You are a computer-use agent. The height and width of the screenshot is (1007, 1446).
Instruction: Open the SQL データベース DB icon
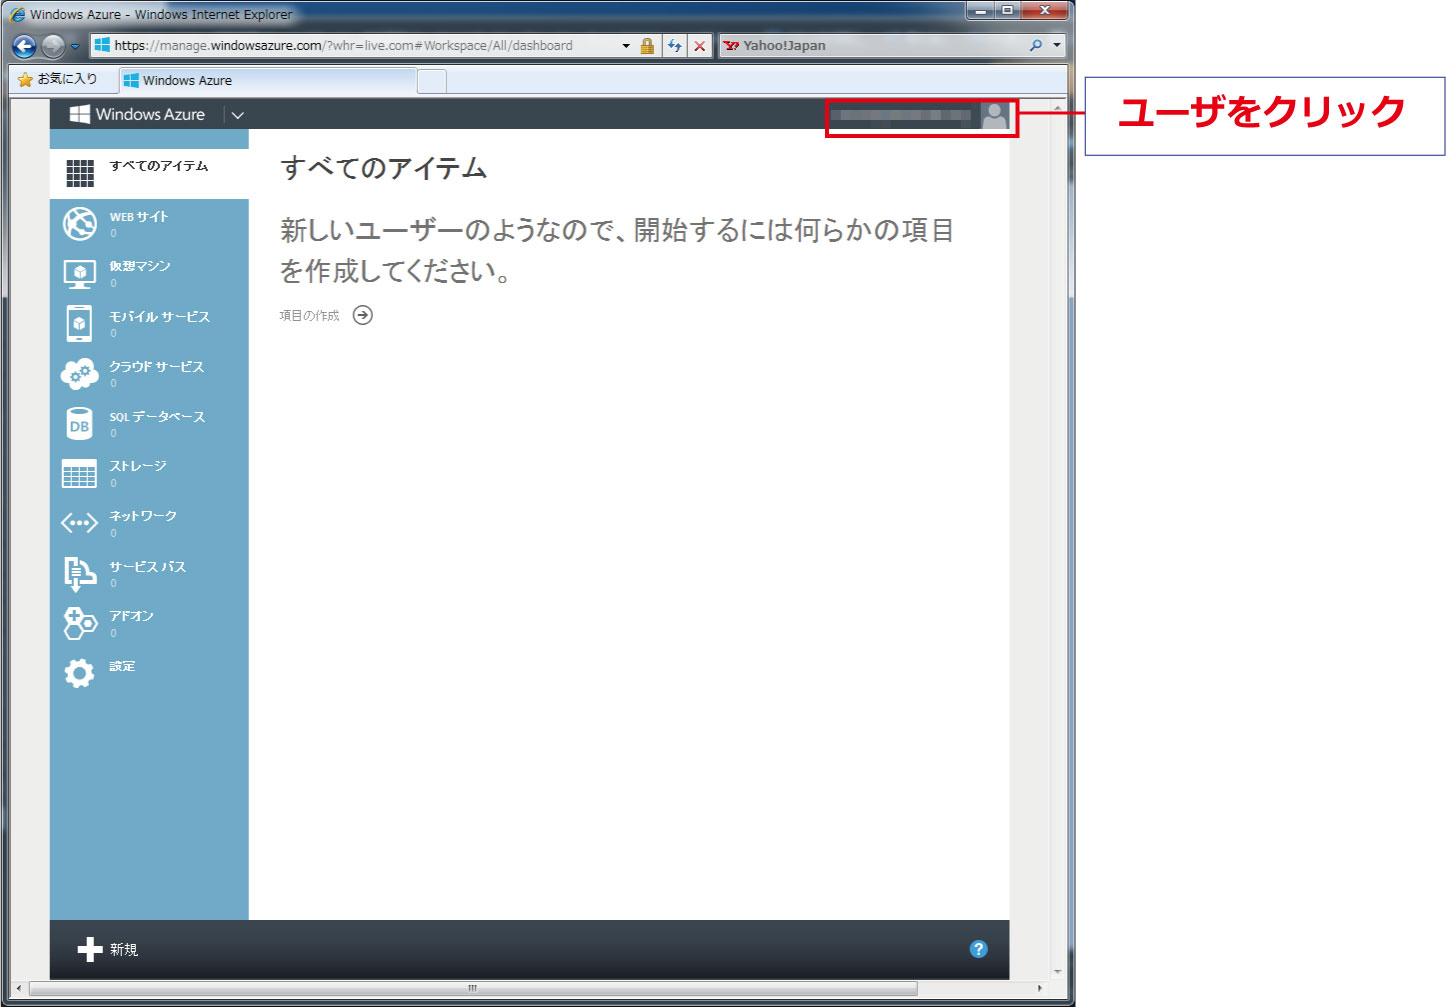click(x=80, y=423)
